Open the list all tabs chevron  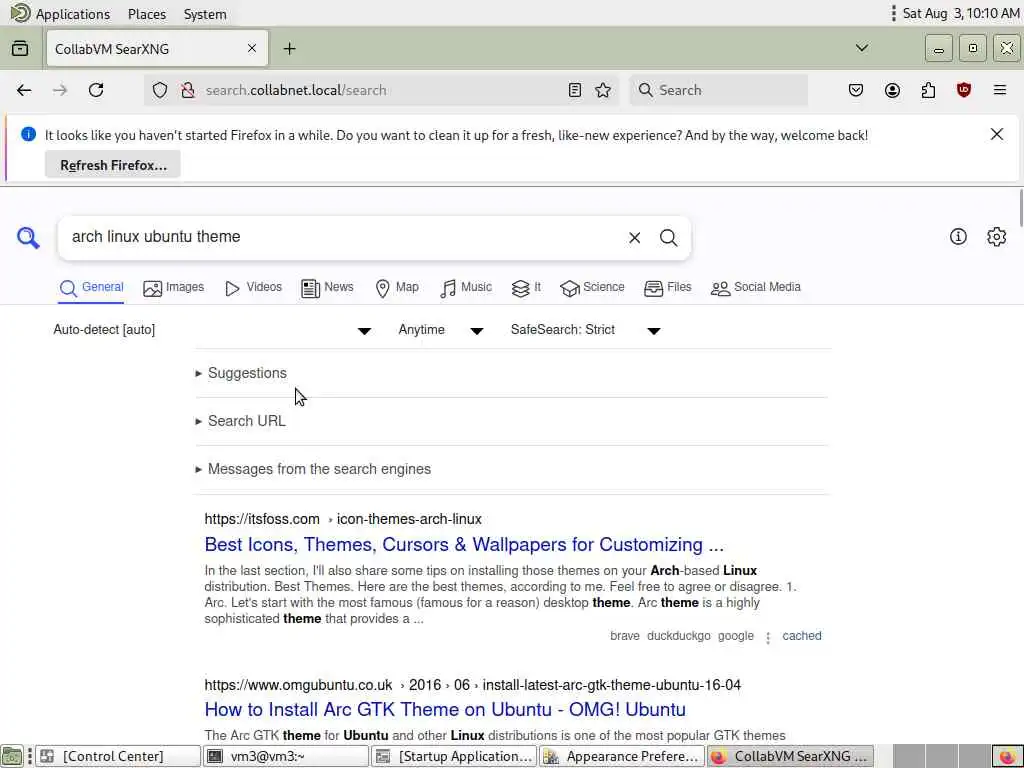[862, 48]
